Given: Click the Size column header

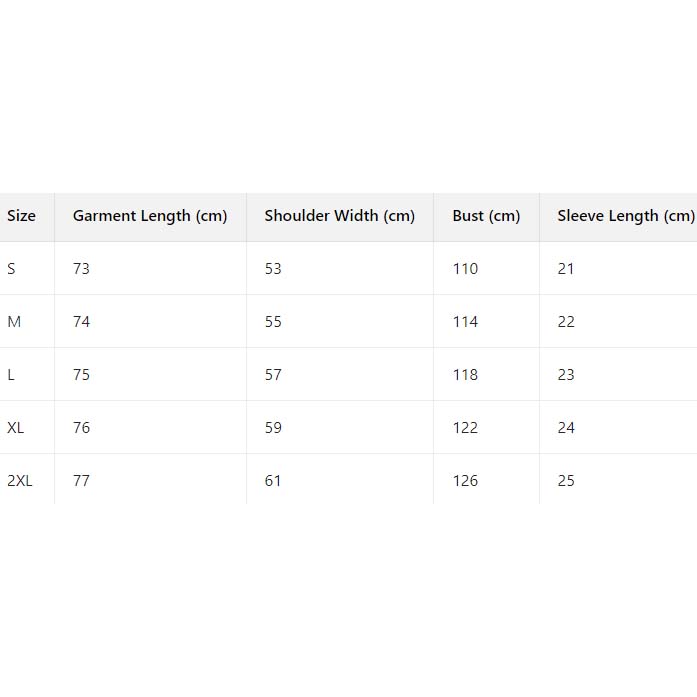Looking at the screenshot, I should click(21, 216).
